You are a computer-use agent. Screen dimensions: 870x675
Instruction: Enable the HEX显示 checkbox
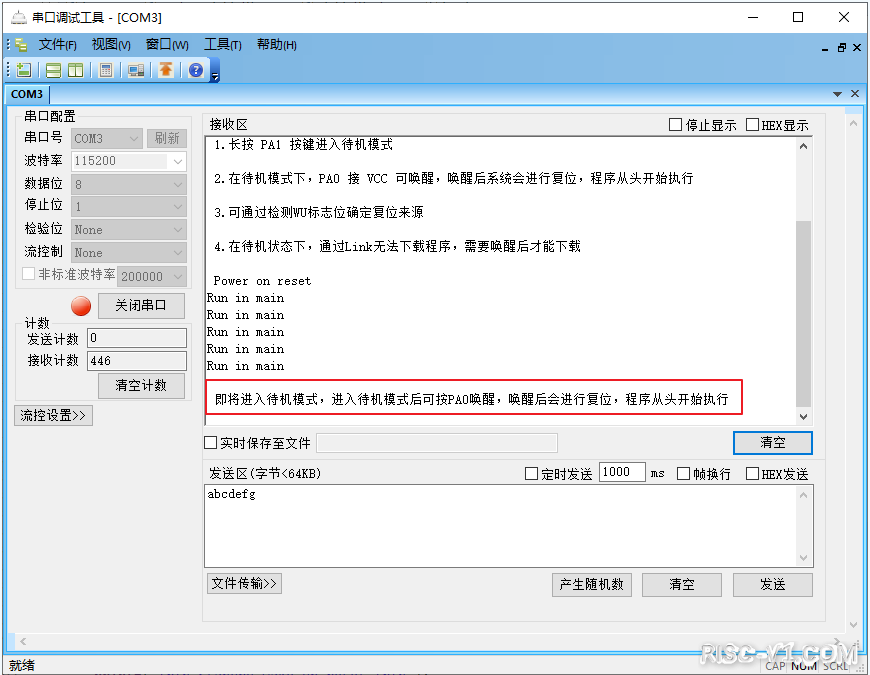pos(752,125)
